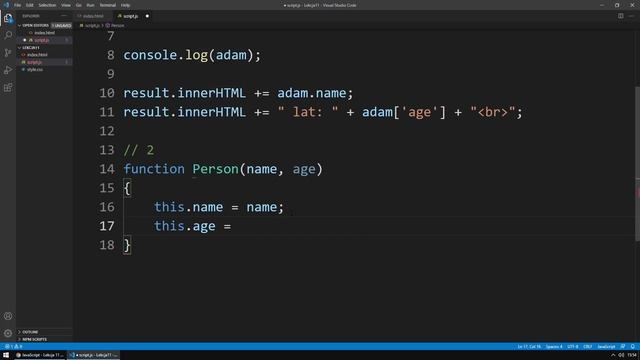
Task: Click the volume icon in system tray
Action: pos(621,355)
